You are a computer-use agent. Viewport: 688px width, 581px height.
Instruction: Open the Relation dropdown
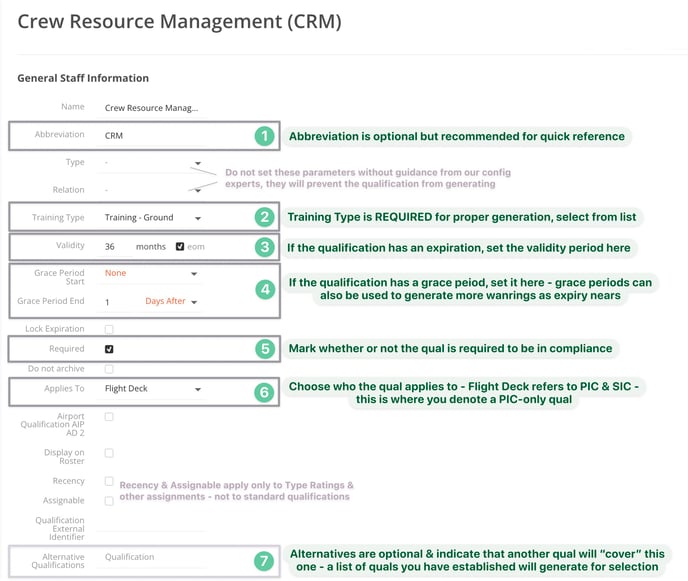151,190
